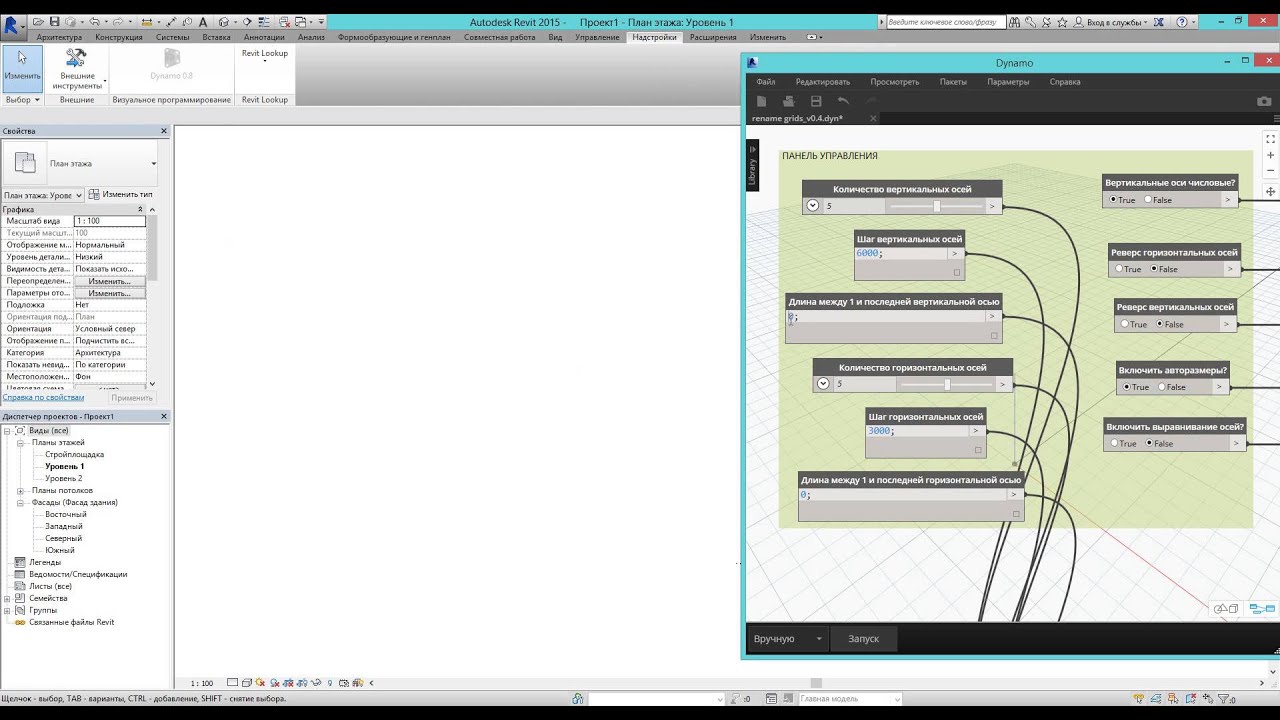Click the Infocenter search binoculars icon

(x=1014, y=22)
